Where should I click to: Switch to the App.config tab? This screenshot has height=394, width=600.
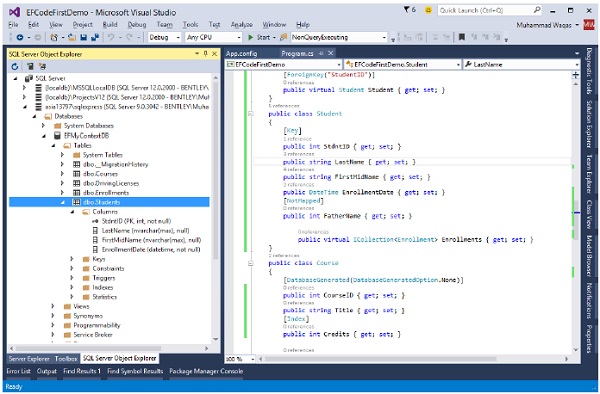click(x=242, y=54)
